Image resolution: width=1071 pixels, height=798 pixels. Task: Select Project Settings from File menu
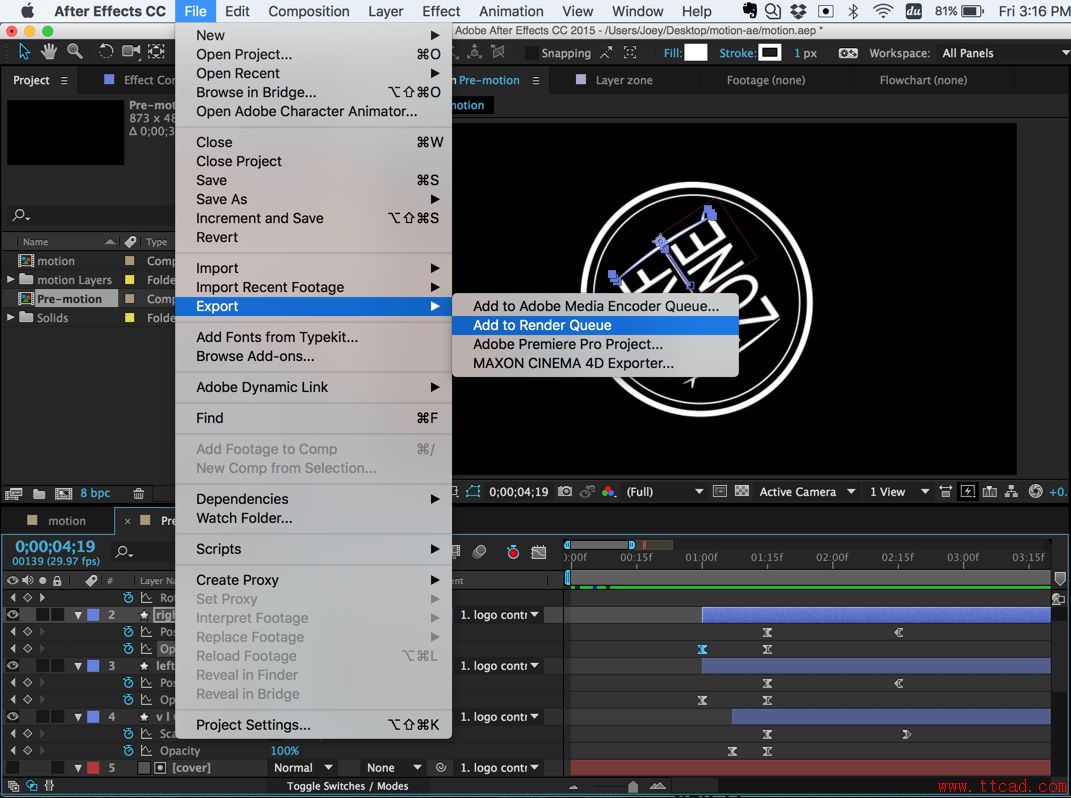point(253,725)
